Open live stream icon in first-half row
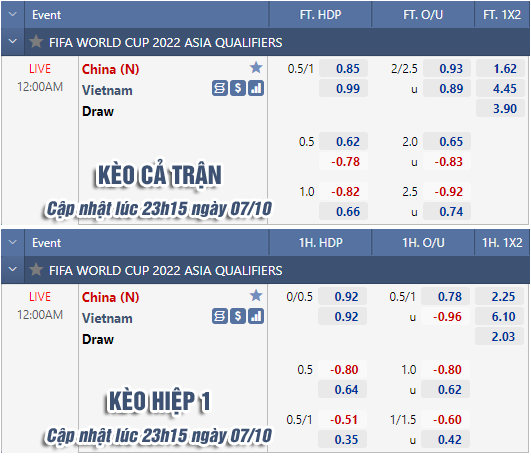 [220, 316]
